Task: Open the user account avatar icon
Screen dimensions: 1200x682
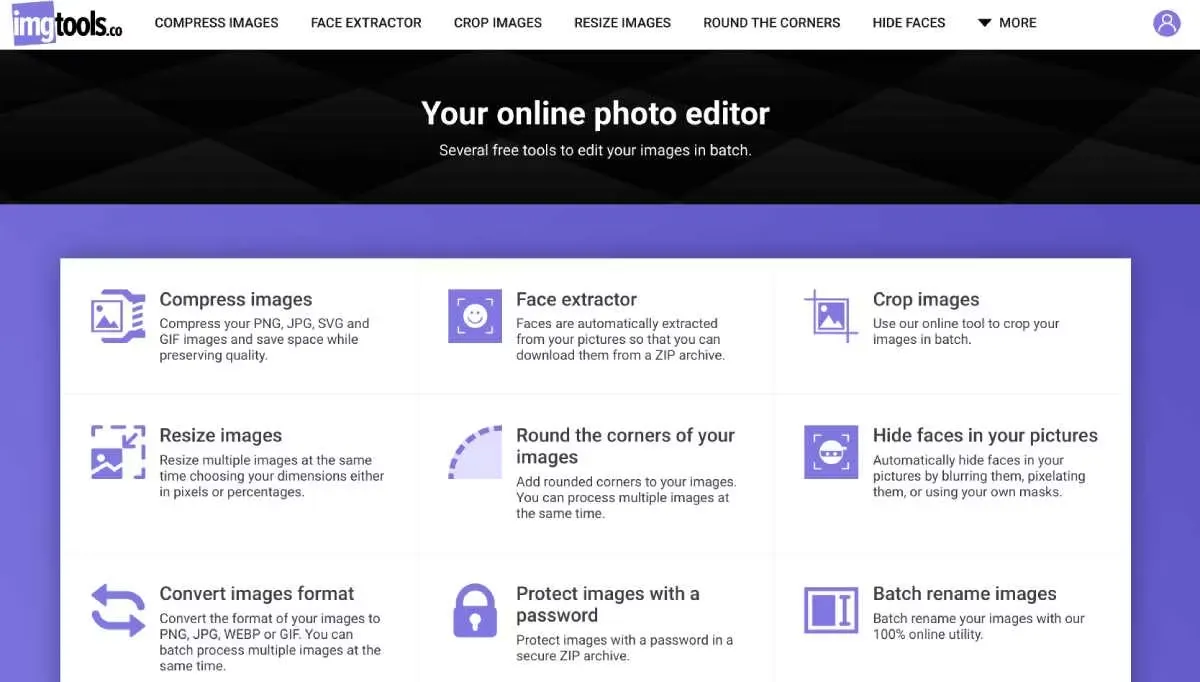Action: (x=1166, y=23)
